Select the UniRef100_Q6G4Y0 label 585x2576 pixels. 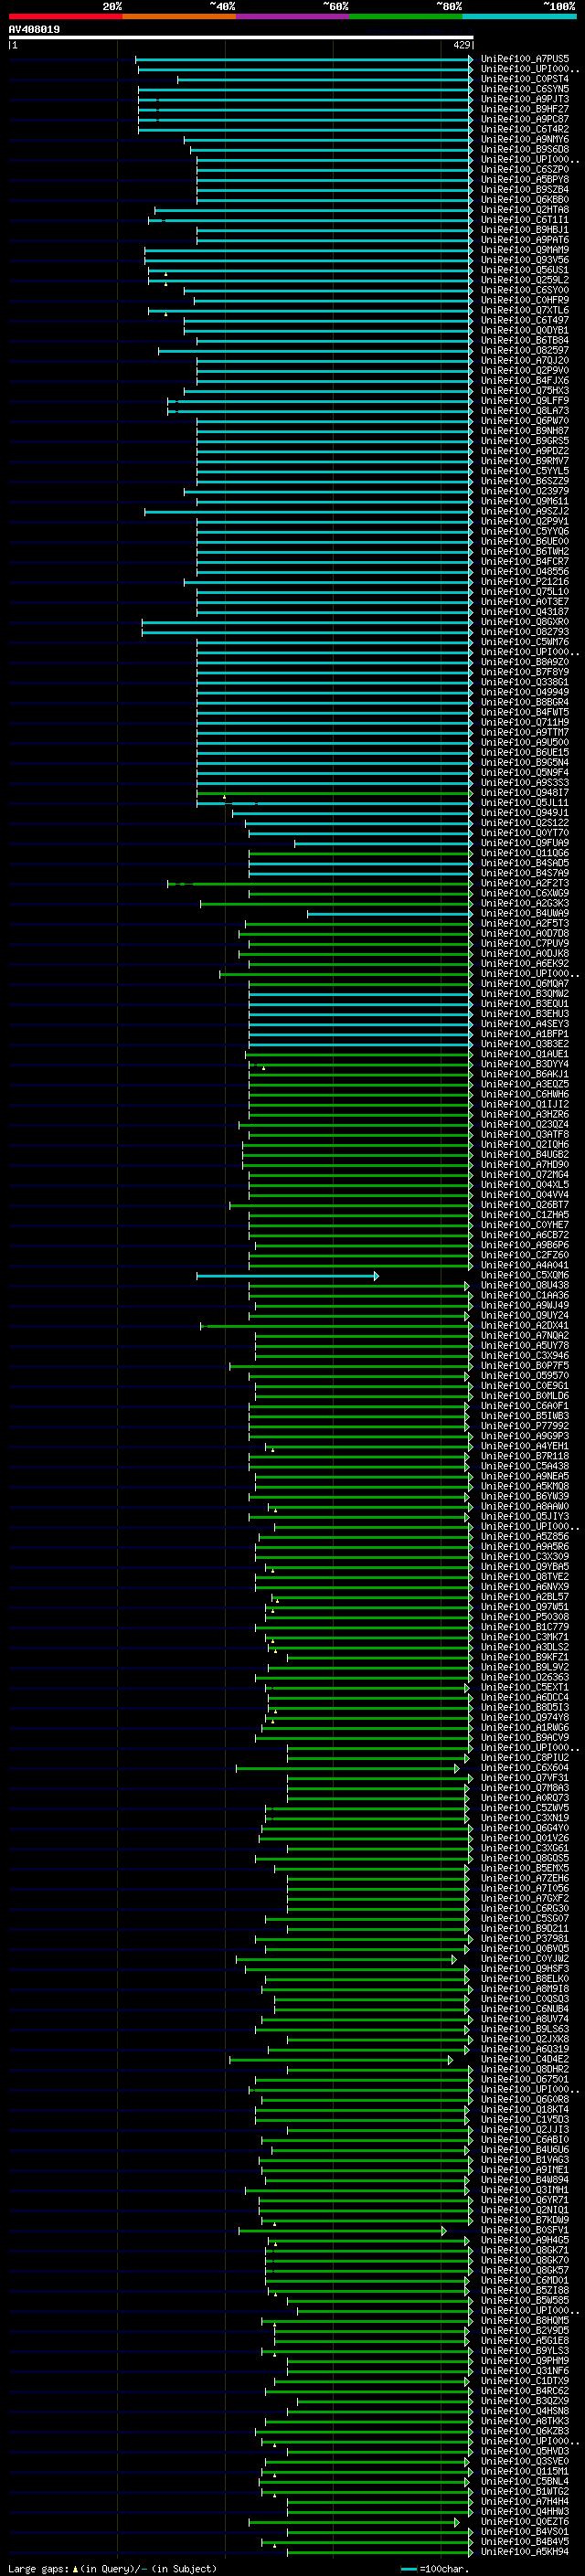525,1828
